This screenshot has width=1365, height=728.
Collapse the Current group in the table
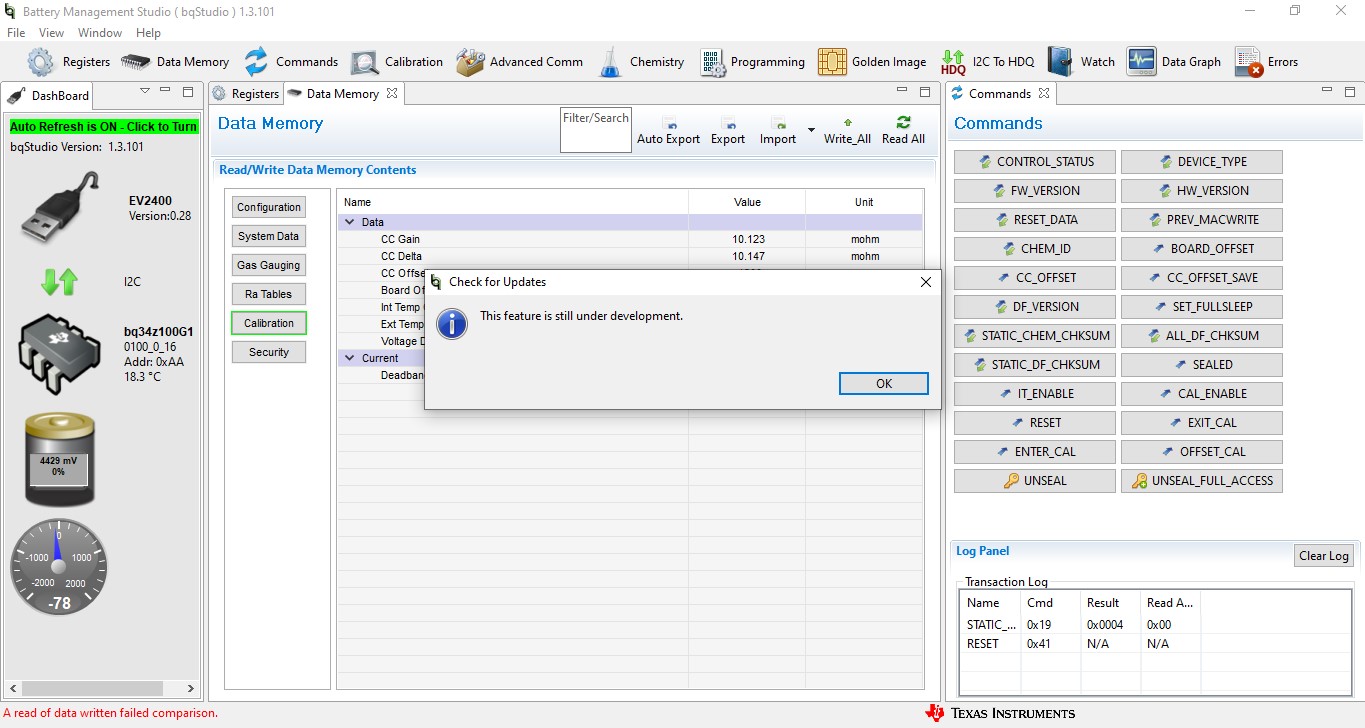pyautogui.click(x=350, y=358)
